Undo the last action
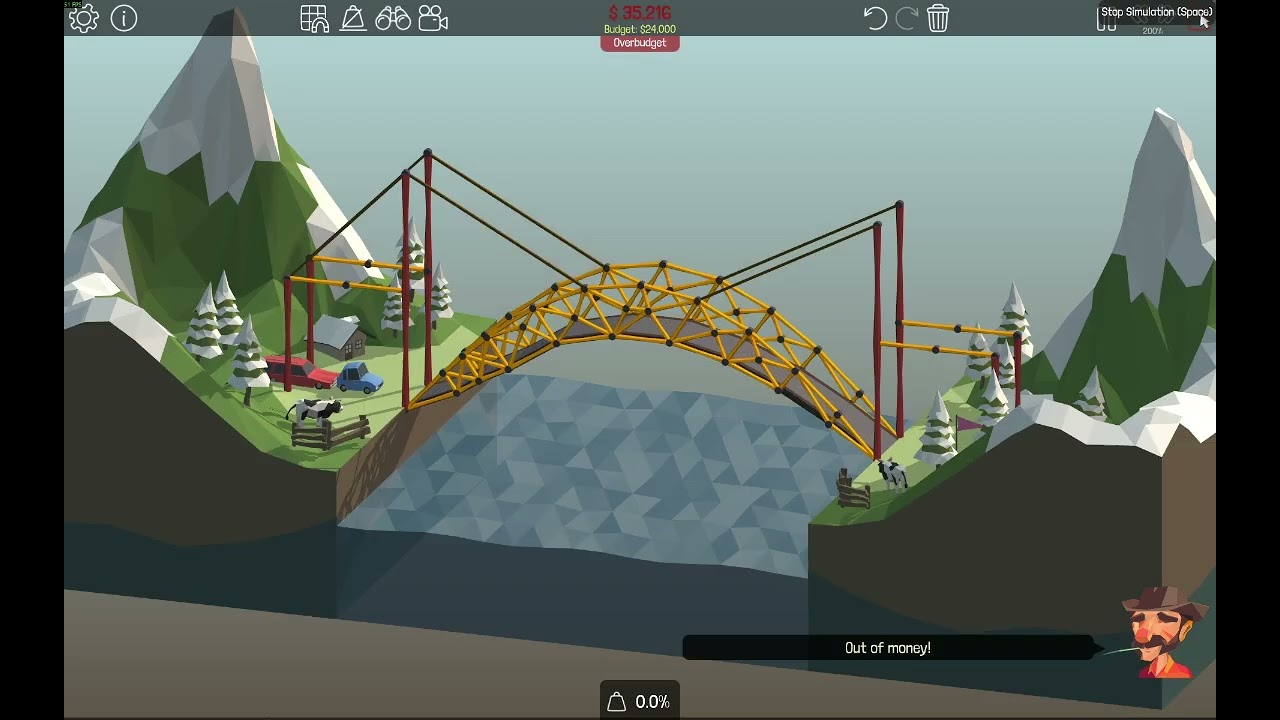Screen dimensions: 1280x720 (x=875, y=18)
